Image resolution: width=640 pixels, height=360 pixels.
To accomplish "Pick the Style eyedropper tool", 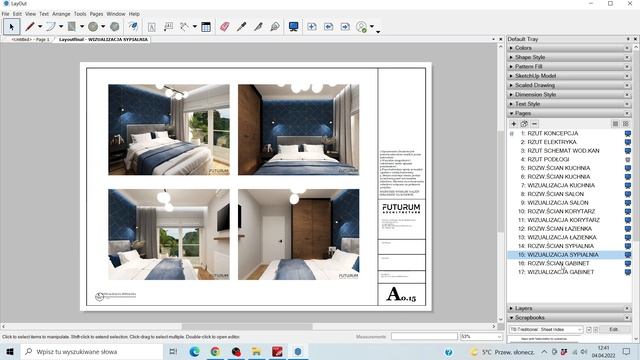I will pyautogui.click(x=241, y=27).
